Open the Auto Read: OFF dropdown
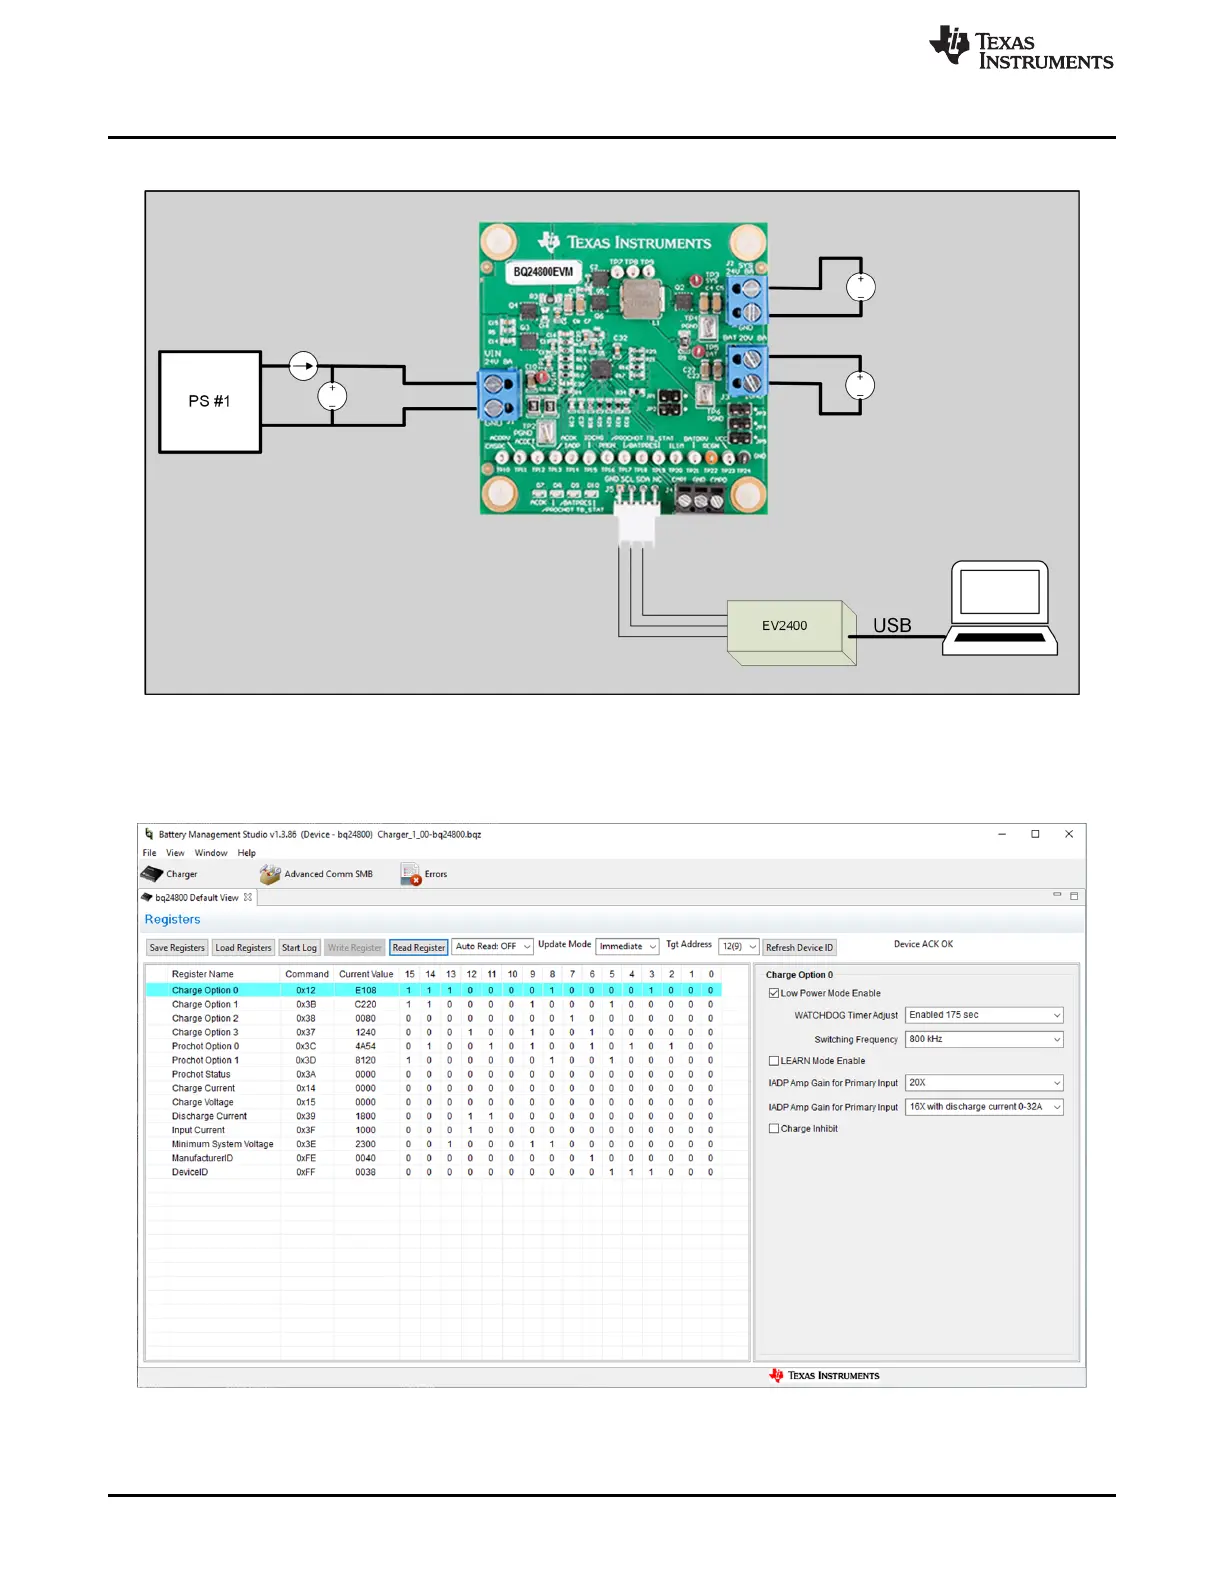Image resolution: width=1224 pixels, height=1584 pixels. (x=492, y=946)
